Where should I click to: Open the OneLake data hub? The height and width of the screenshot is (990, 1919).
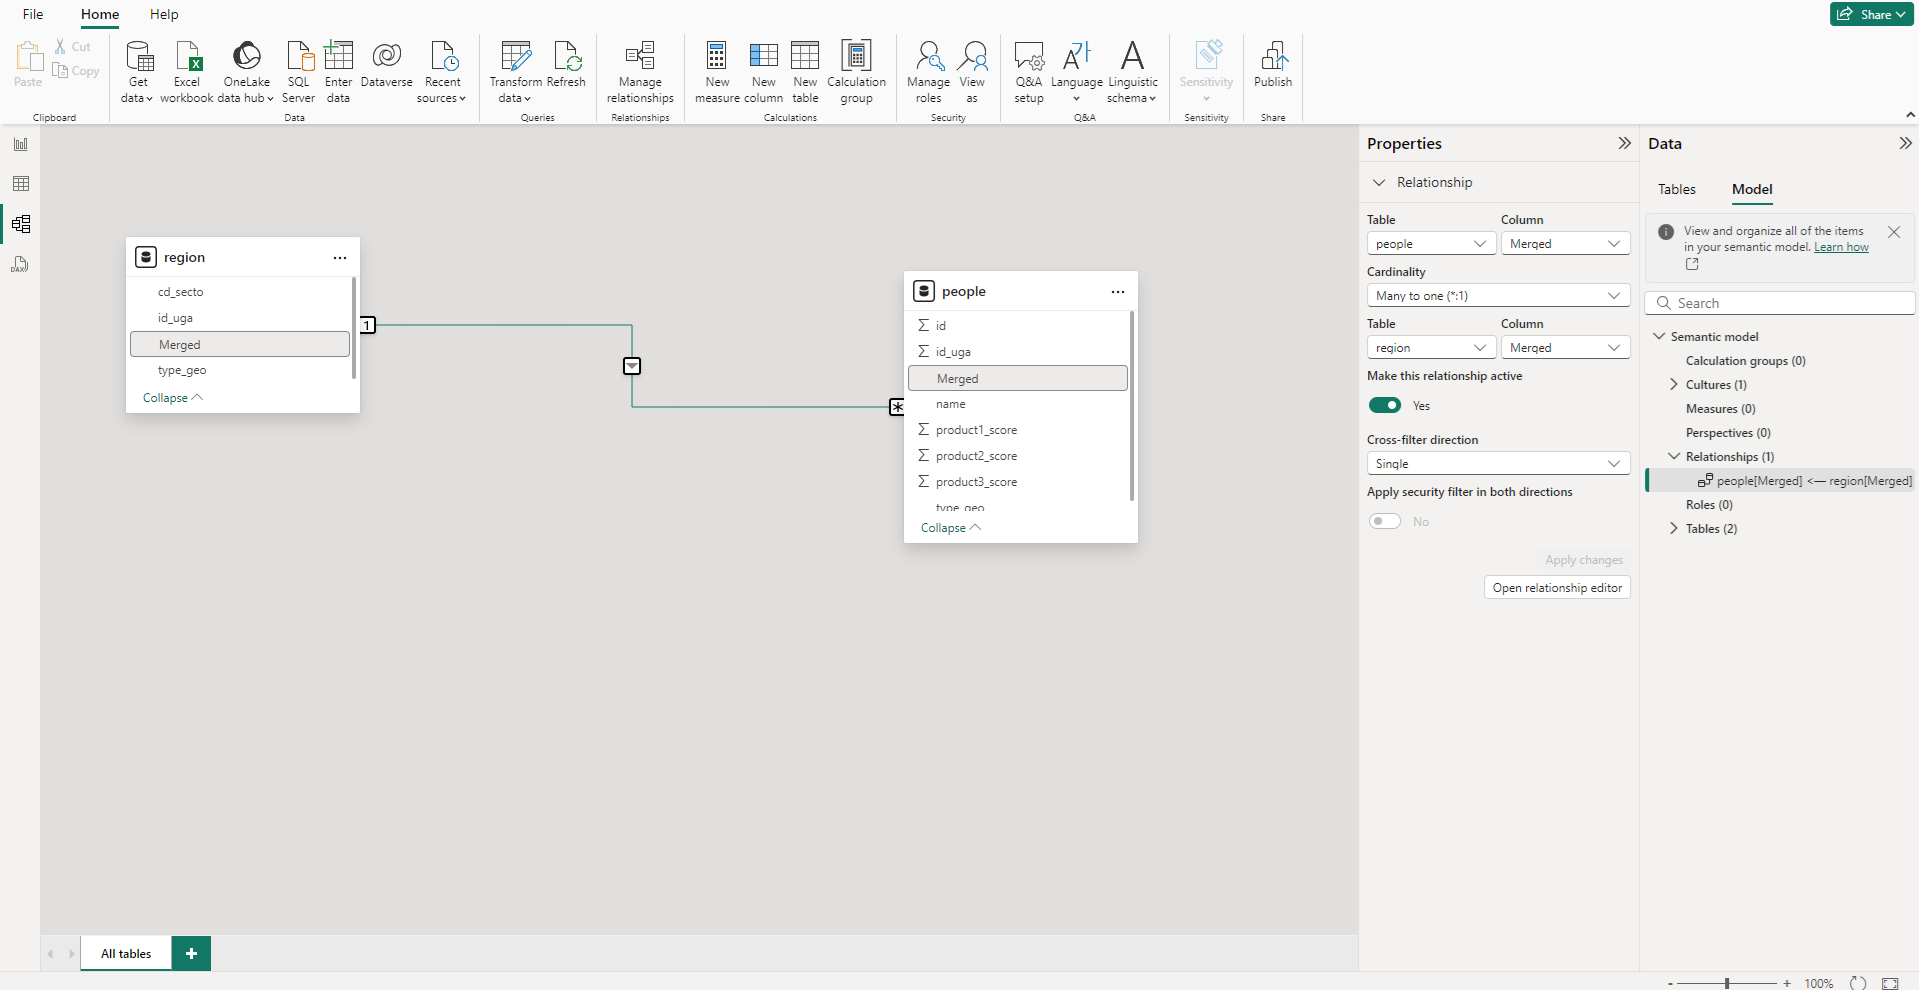click(246, 71)
